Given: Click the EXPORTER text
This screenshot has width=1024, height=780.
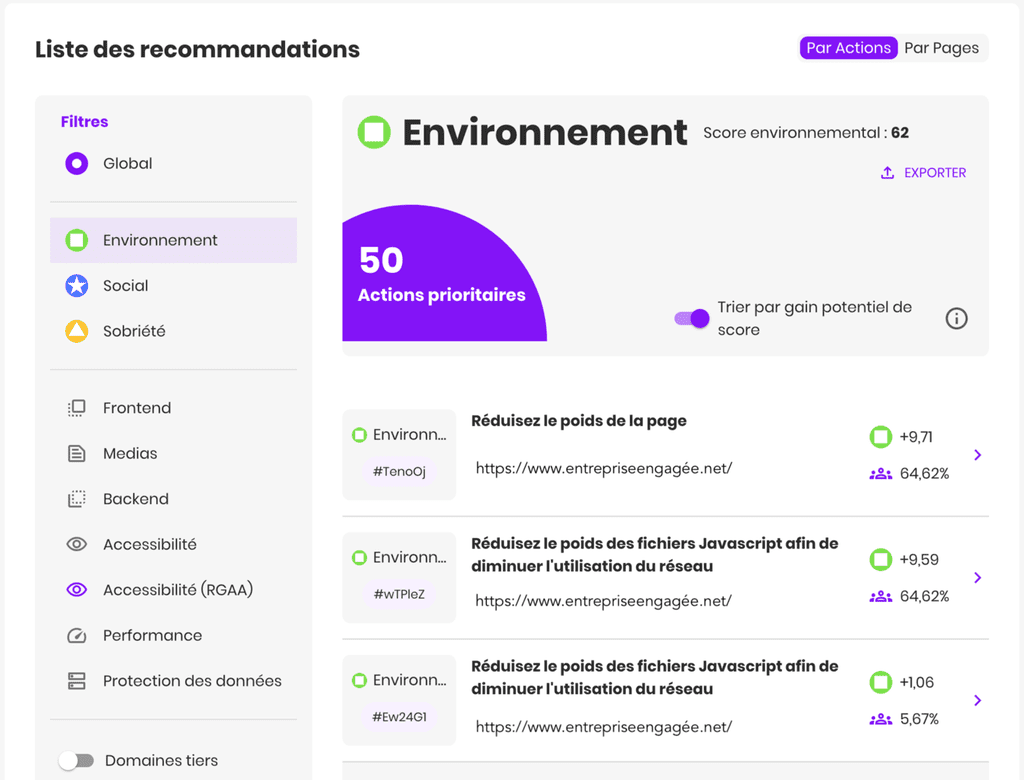Looking at the screenshot, I should pyautogui.click(x=935, y=172).
